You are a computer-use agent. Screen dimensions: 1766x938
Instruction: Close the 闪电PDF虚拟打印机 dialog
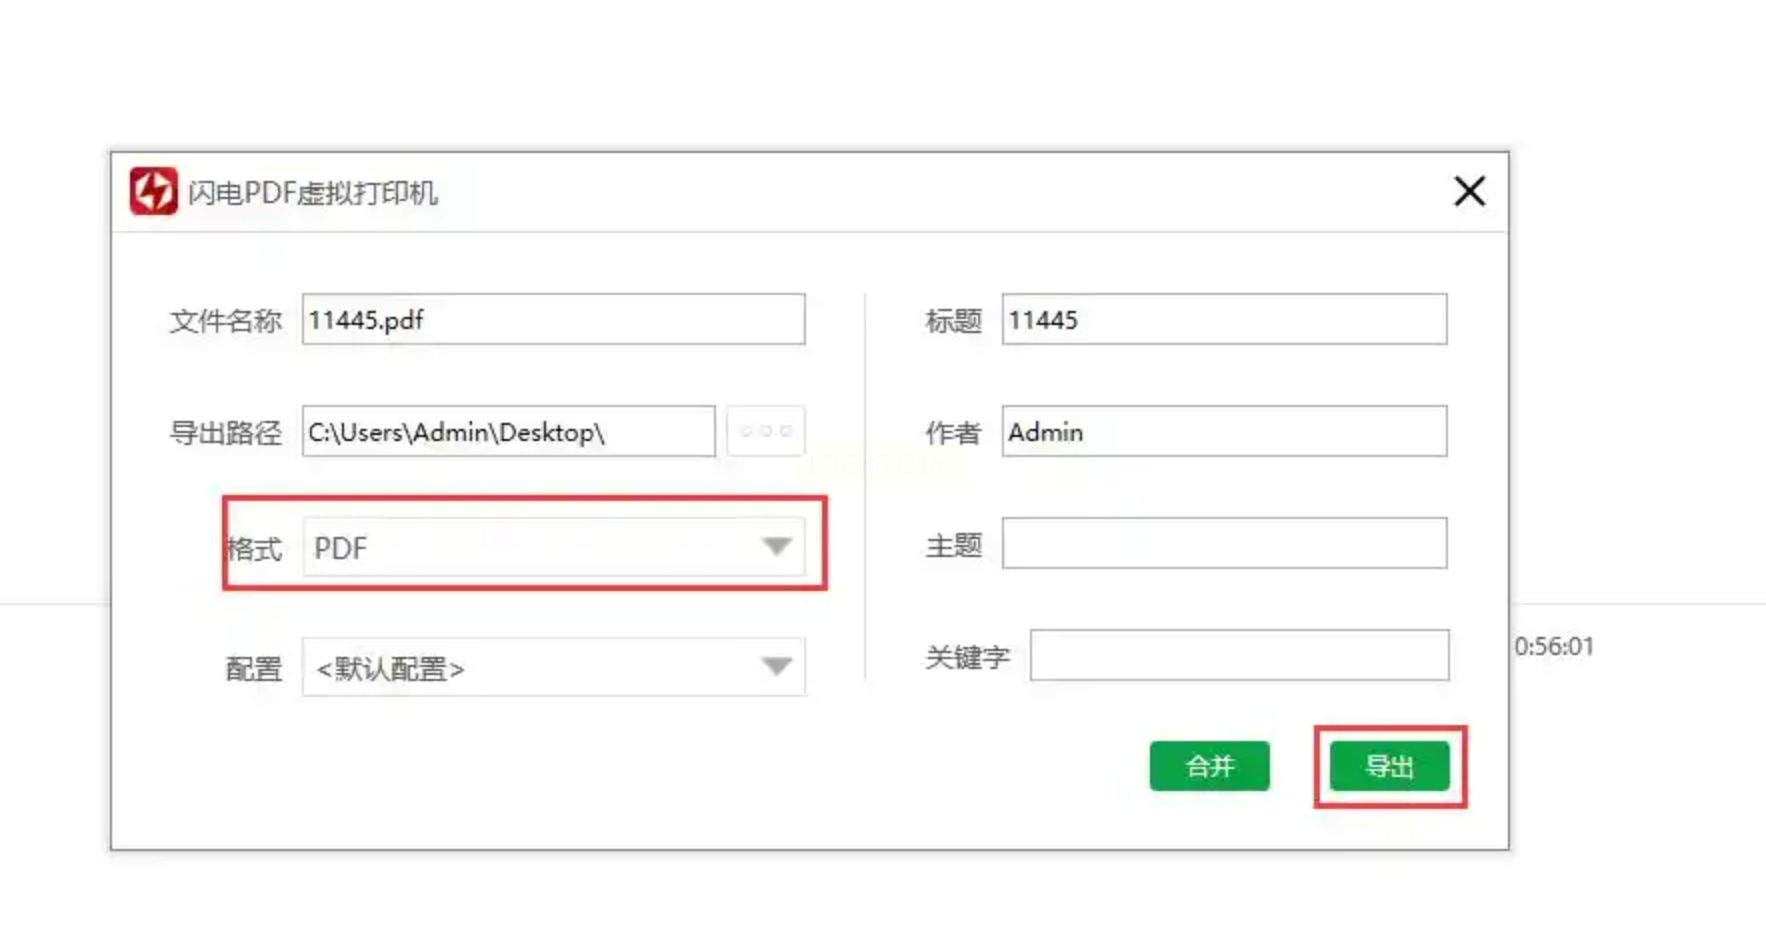(x=1468, y=191)
